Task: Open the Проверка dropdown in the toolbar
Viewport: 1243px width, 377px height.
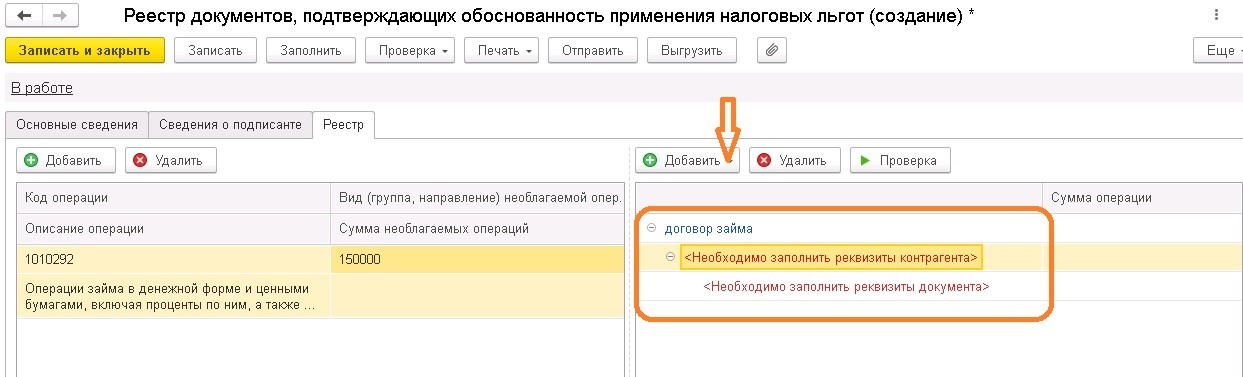Action: tap(410, 50)
